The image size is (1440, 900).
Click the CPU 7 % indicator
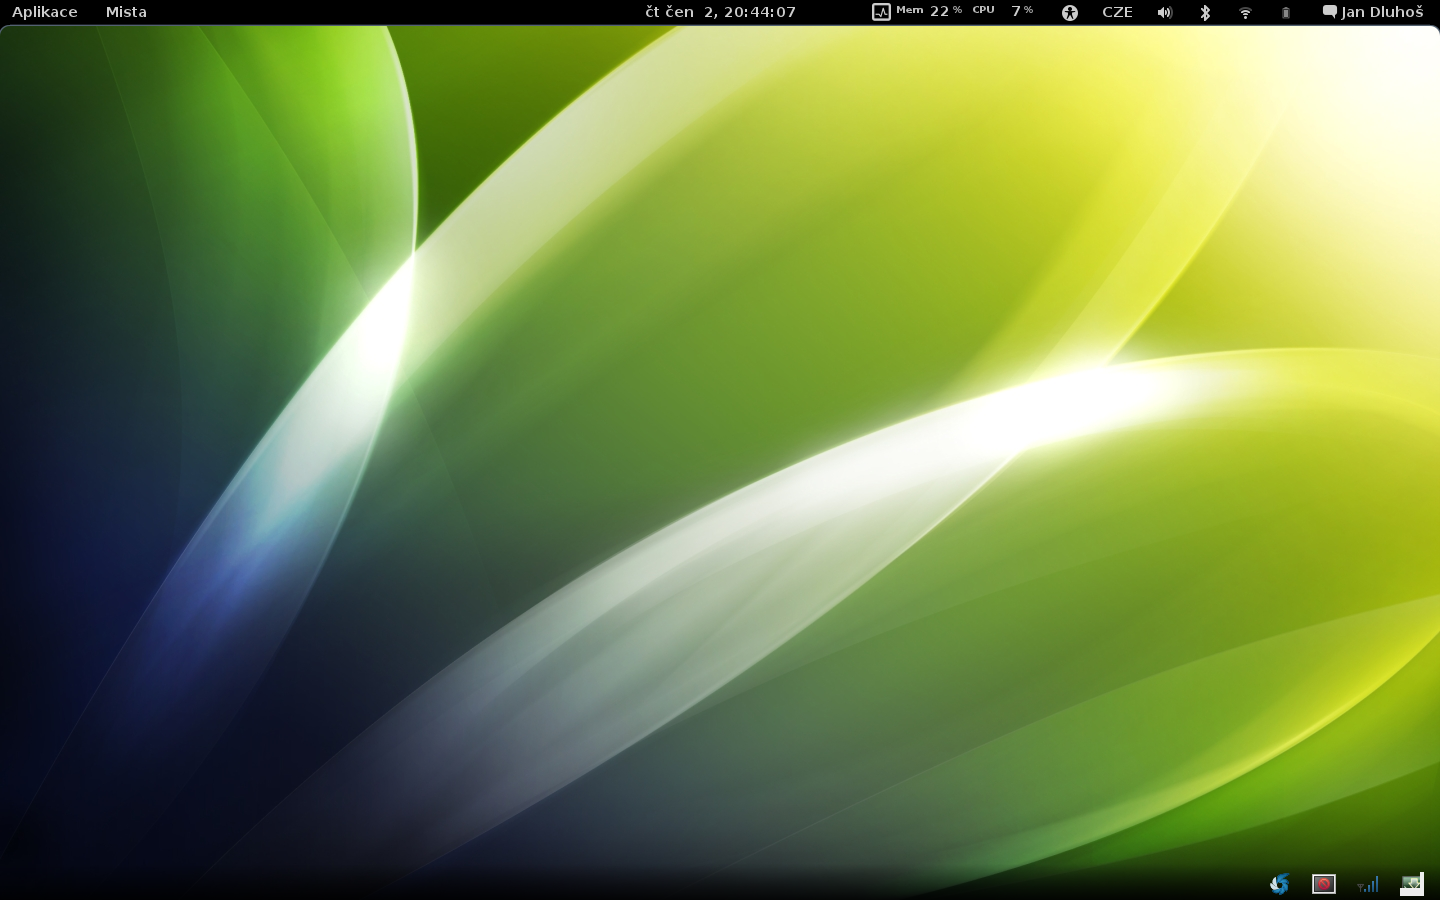point(1003,11)
